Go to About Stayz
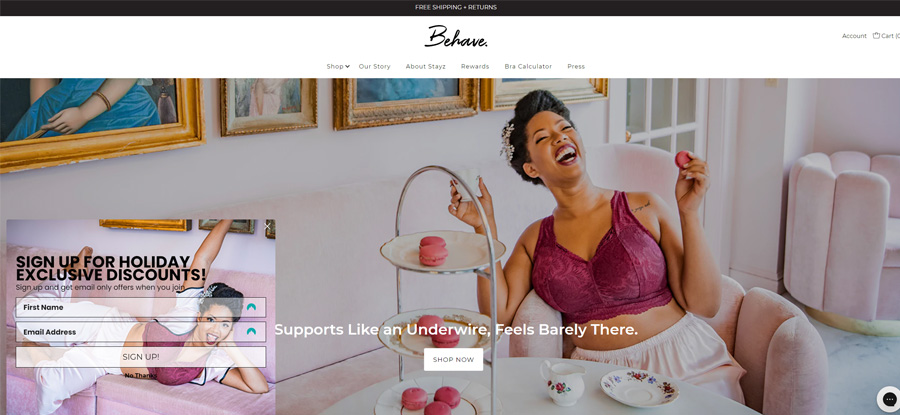 [x=425, y=67]
